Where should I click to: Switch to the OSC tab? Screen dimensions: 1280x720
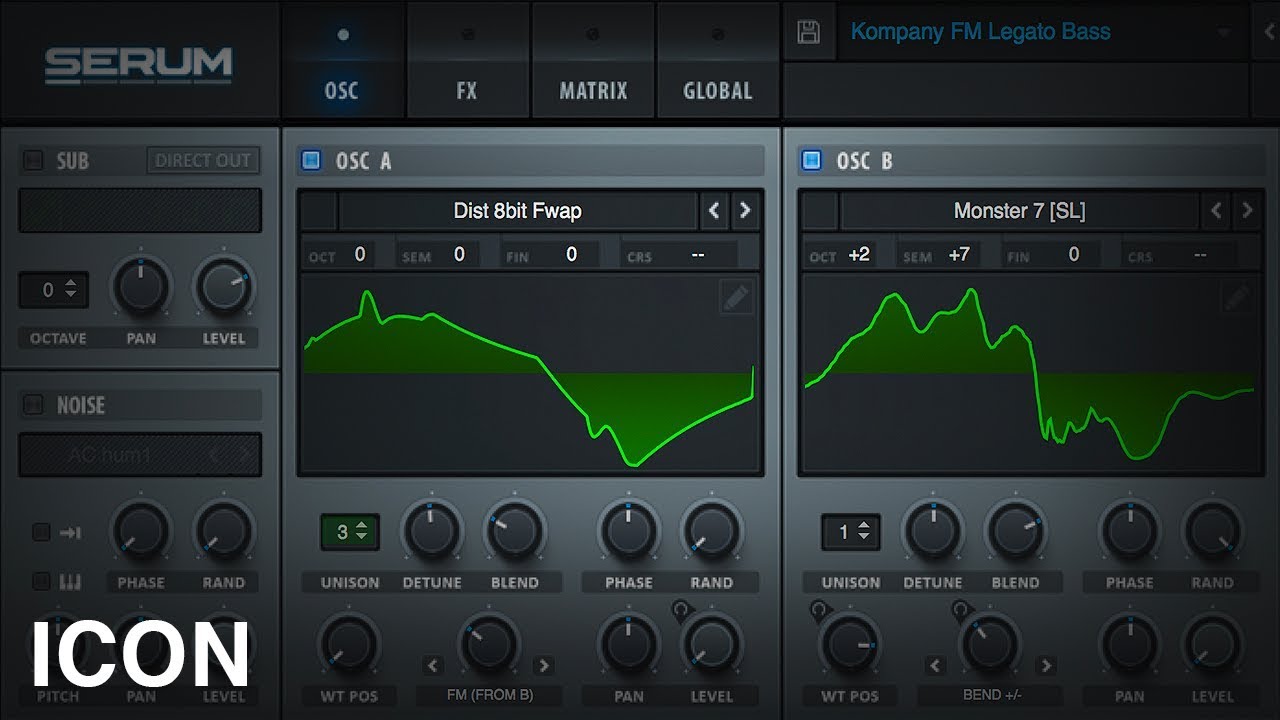click(342, 60)
